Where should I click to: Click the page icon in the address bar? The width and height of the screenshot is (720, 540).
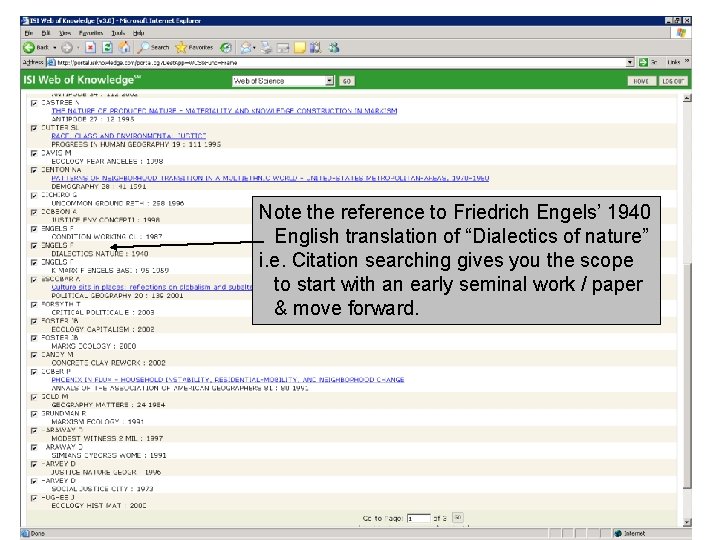point(51,62)
